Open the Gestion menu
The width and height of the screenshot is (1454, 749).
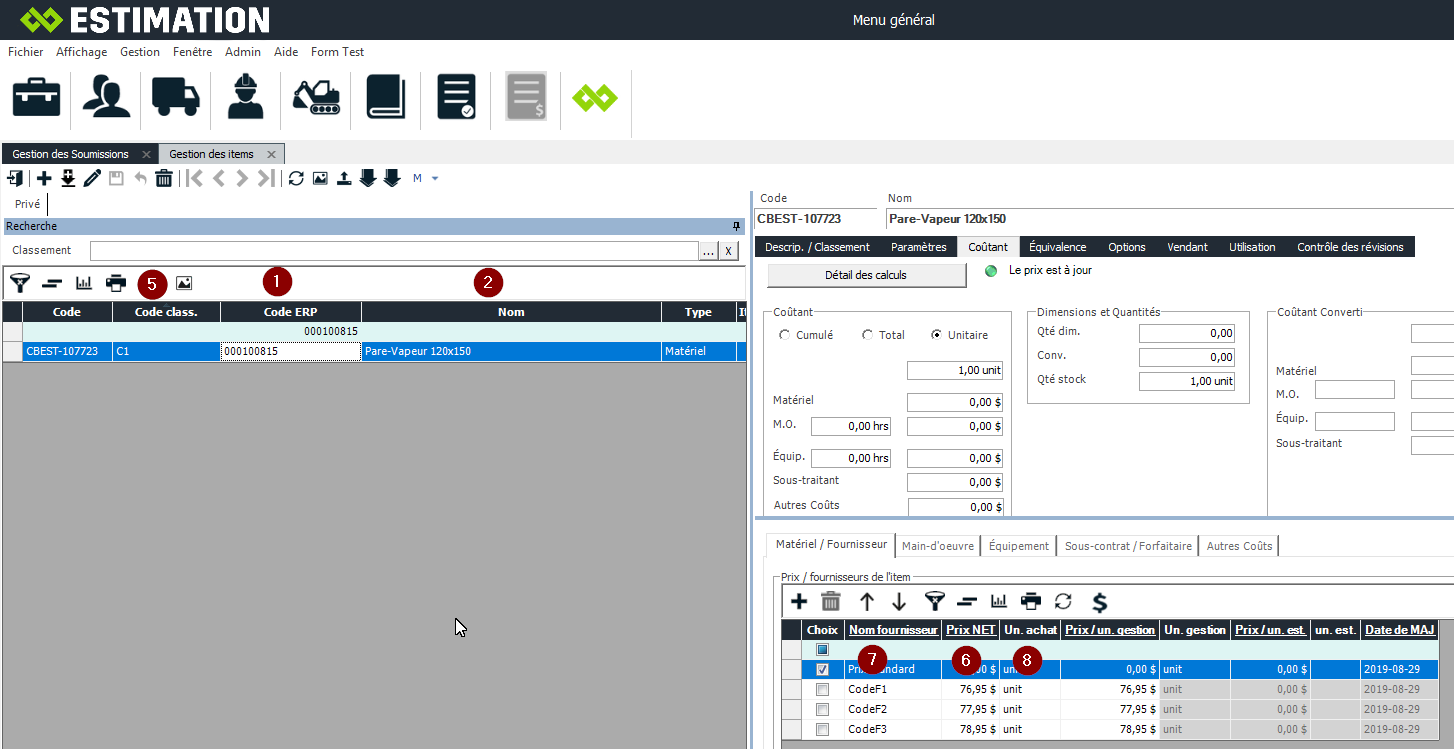140,52
